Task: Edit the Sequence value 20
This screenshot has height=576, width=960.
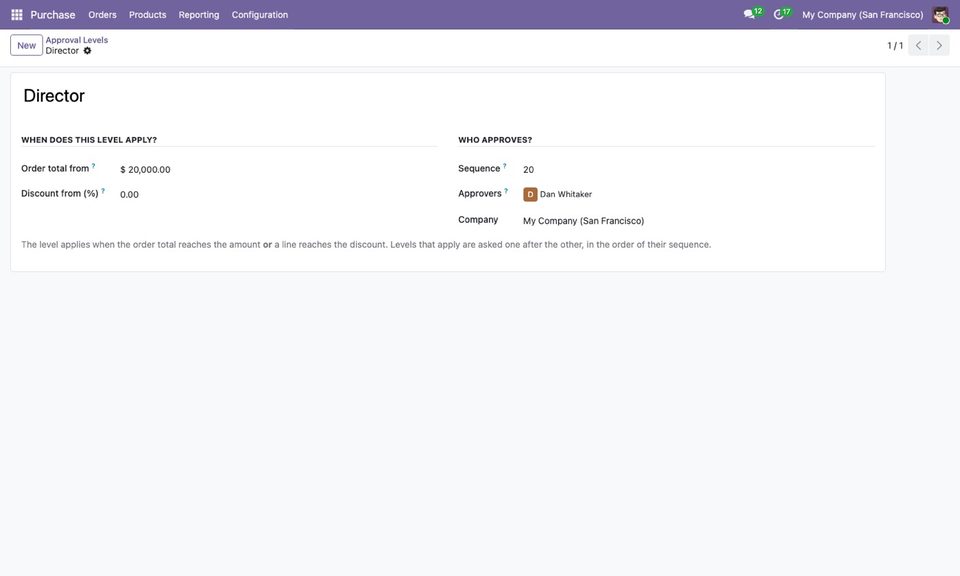Action: [698, 170]
